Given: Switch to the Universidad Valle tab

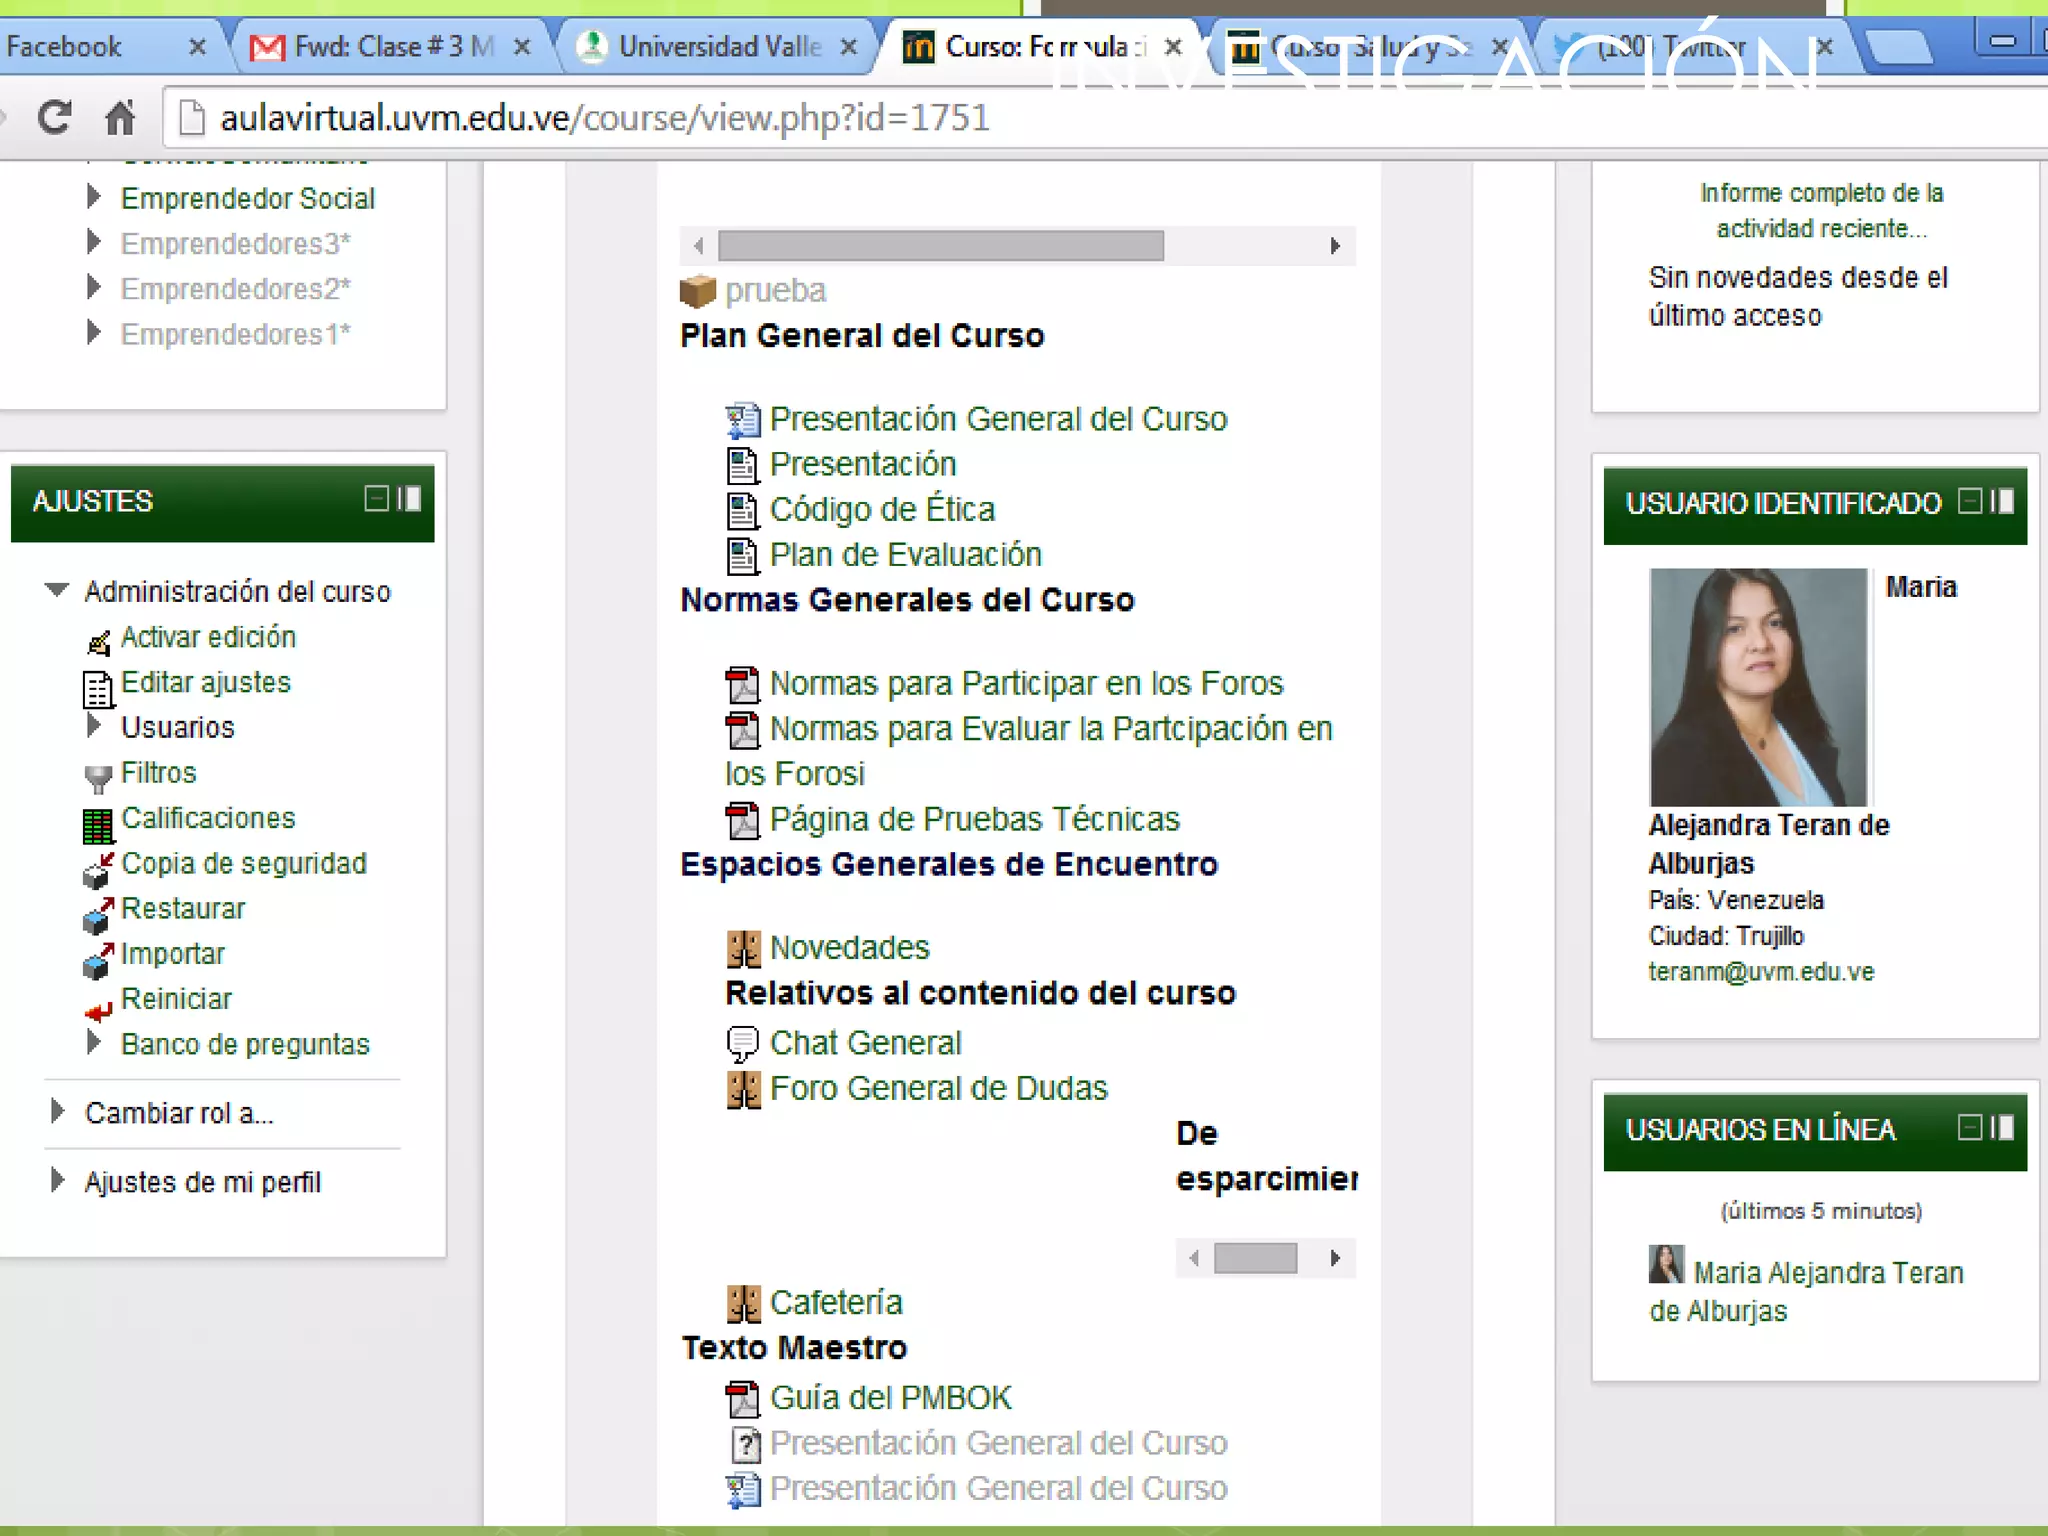Looking at the screenshot, I should point(719,46).
